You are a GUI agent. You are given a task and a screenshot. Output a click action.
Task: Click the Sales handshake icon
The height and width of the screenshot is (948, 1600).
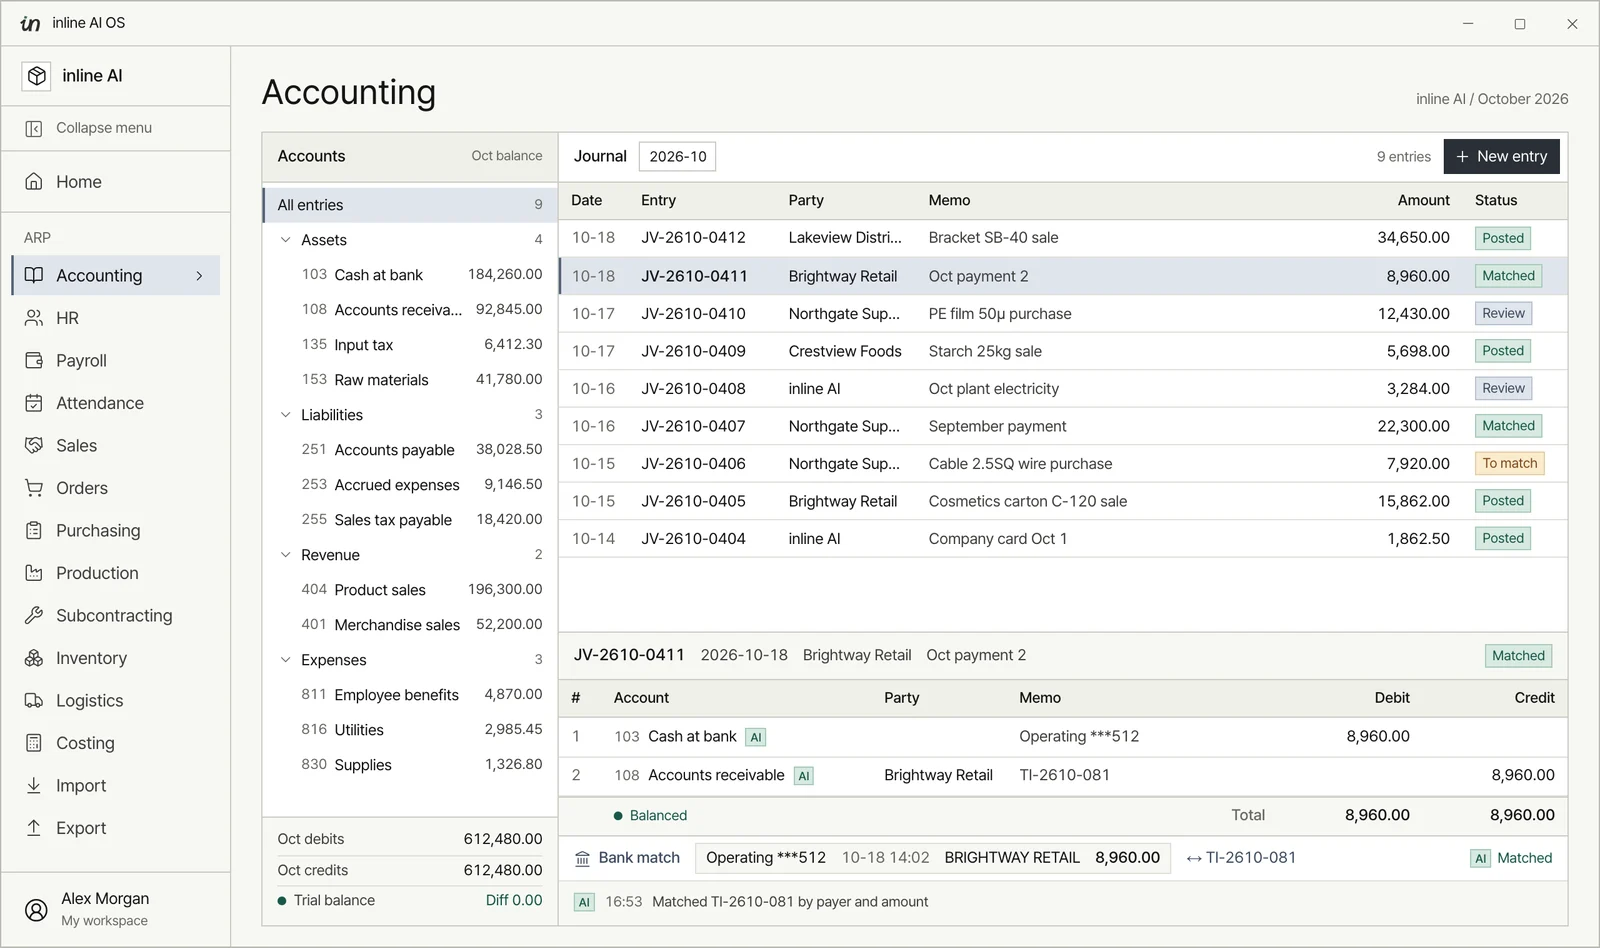click(x=34, y=445)
